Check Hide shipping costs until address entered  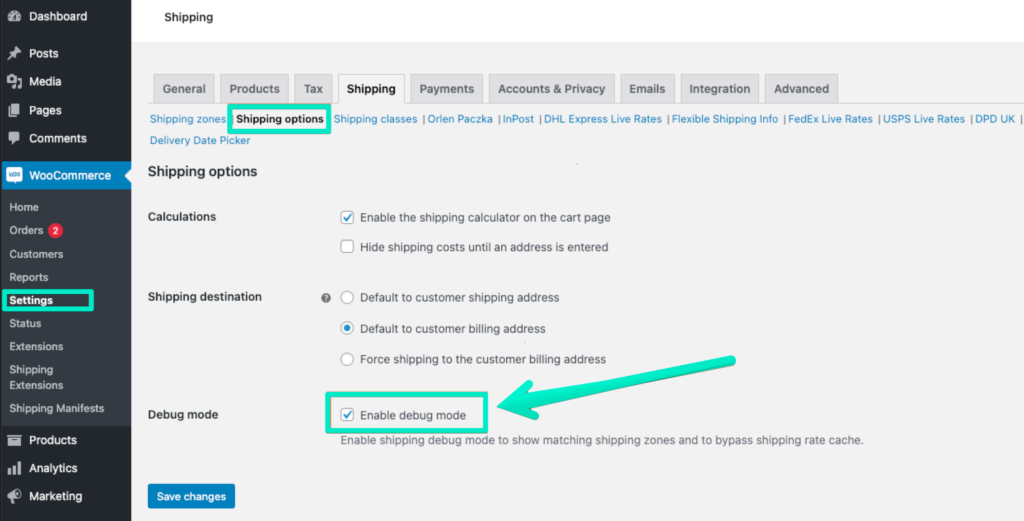[x=347, y=247]
